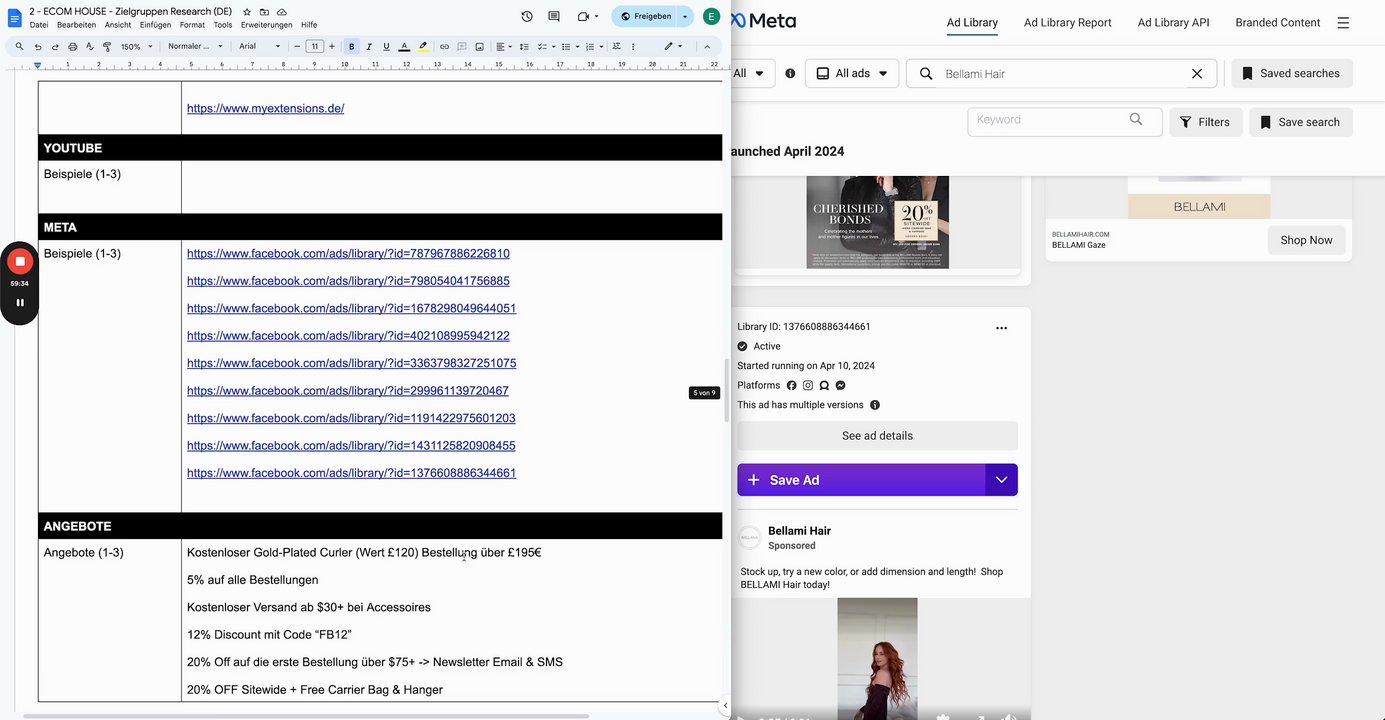Screen dimensions: 1385x720
Task: Undo last action in Docs toolbar
Action: [x=38, y=46]
